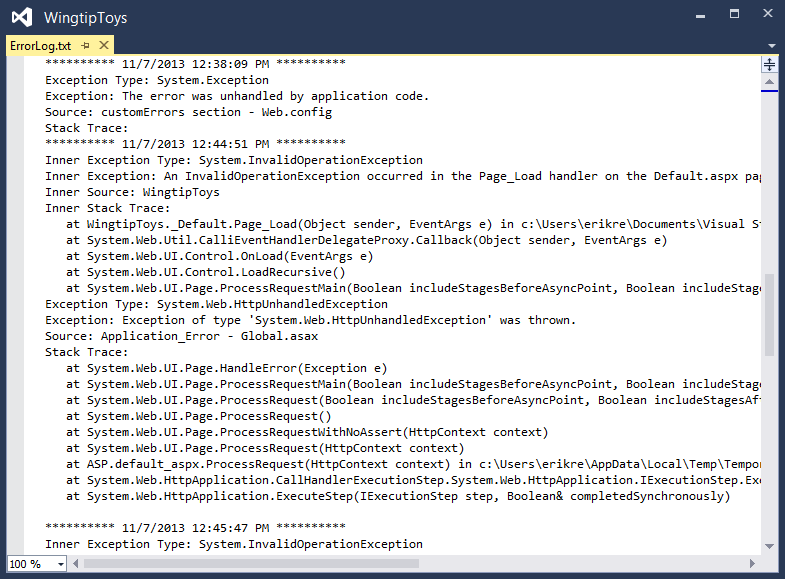Click the vertical scrollbar up arrow
785x579 pixels.
(x=769, y=82)
